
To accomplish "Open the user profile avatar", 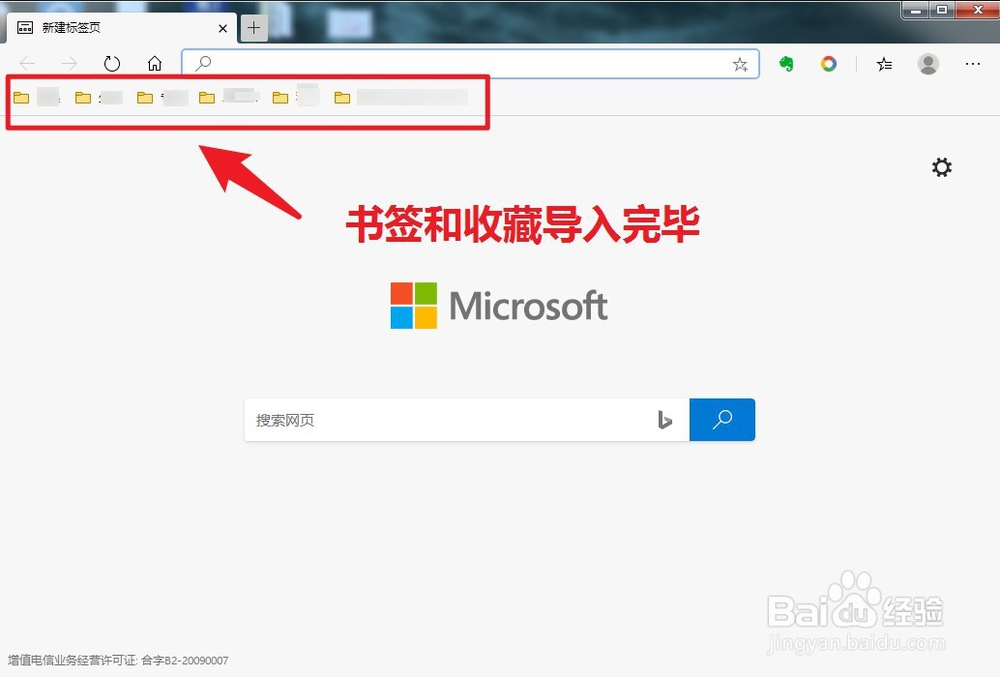I will (x=928, y=64).
